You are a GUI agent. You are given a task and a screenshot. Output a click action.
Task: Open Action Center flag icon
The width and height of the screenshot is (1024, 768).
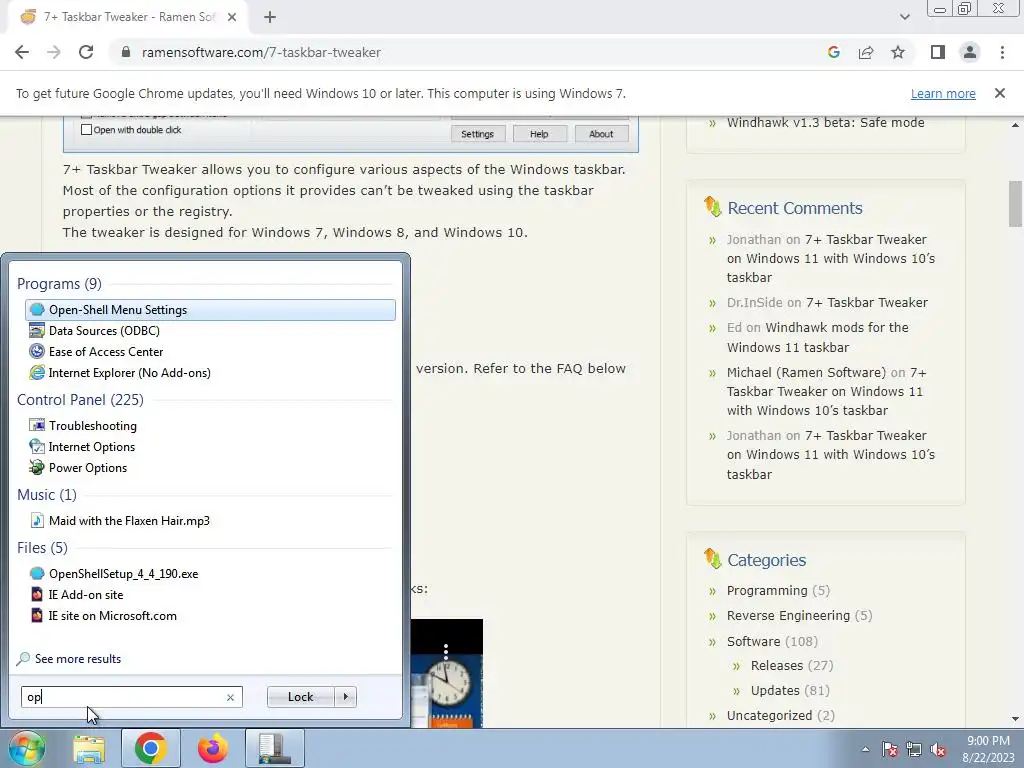point(889,750)
